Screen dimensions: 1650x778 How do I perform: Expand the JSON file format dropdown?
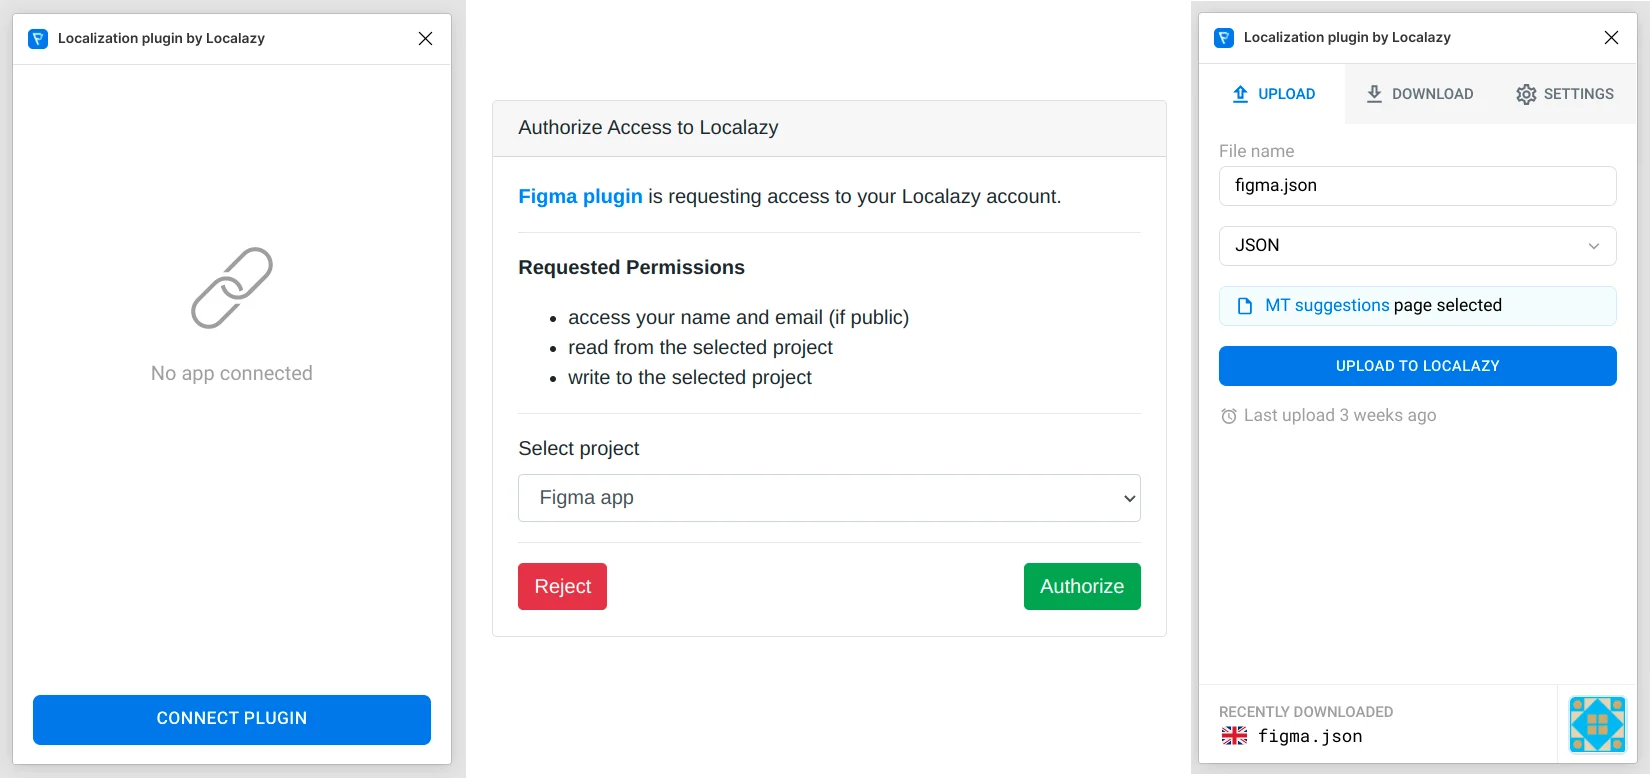click(1417, 246)
